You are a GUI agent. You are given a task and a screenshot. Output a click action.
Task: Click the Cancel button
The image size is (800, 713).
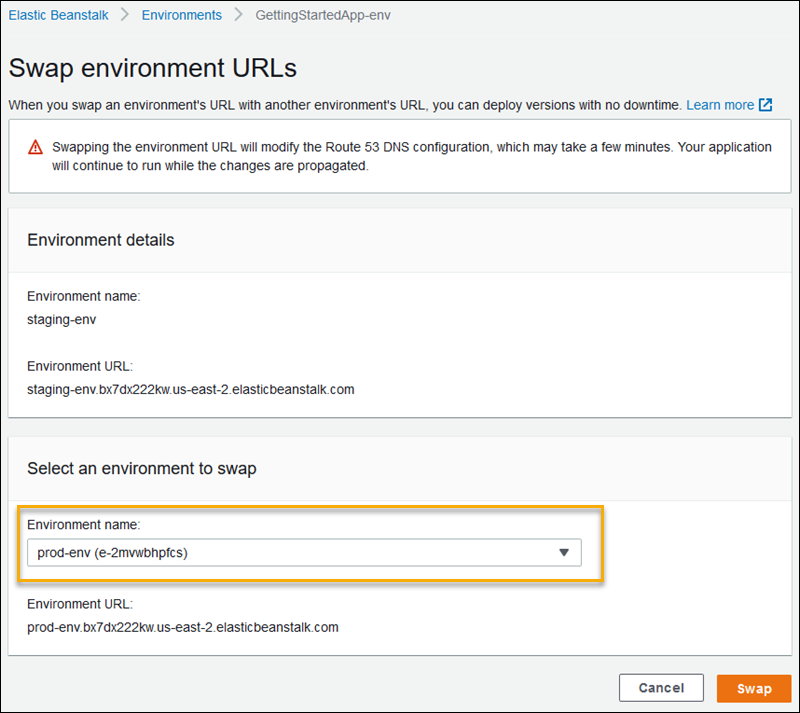(x=661, y=687)
